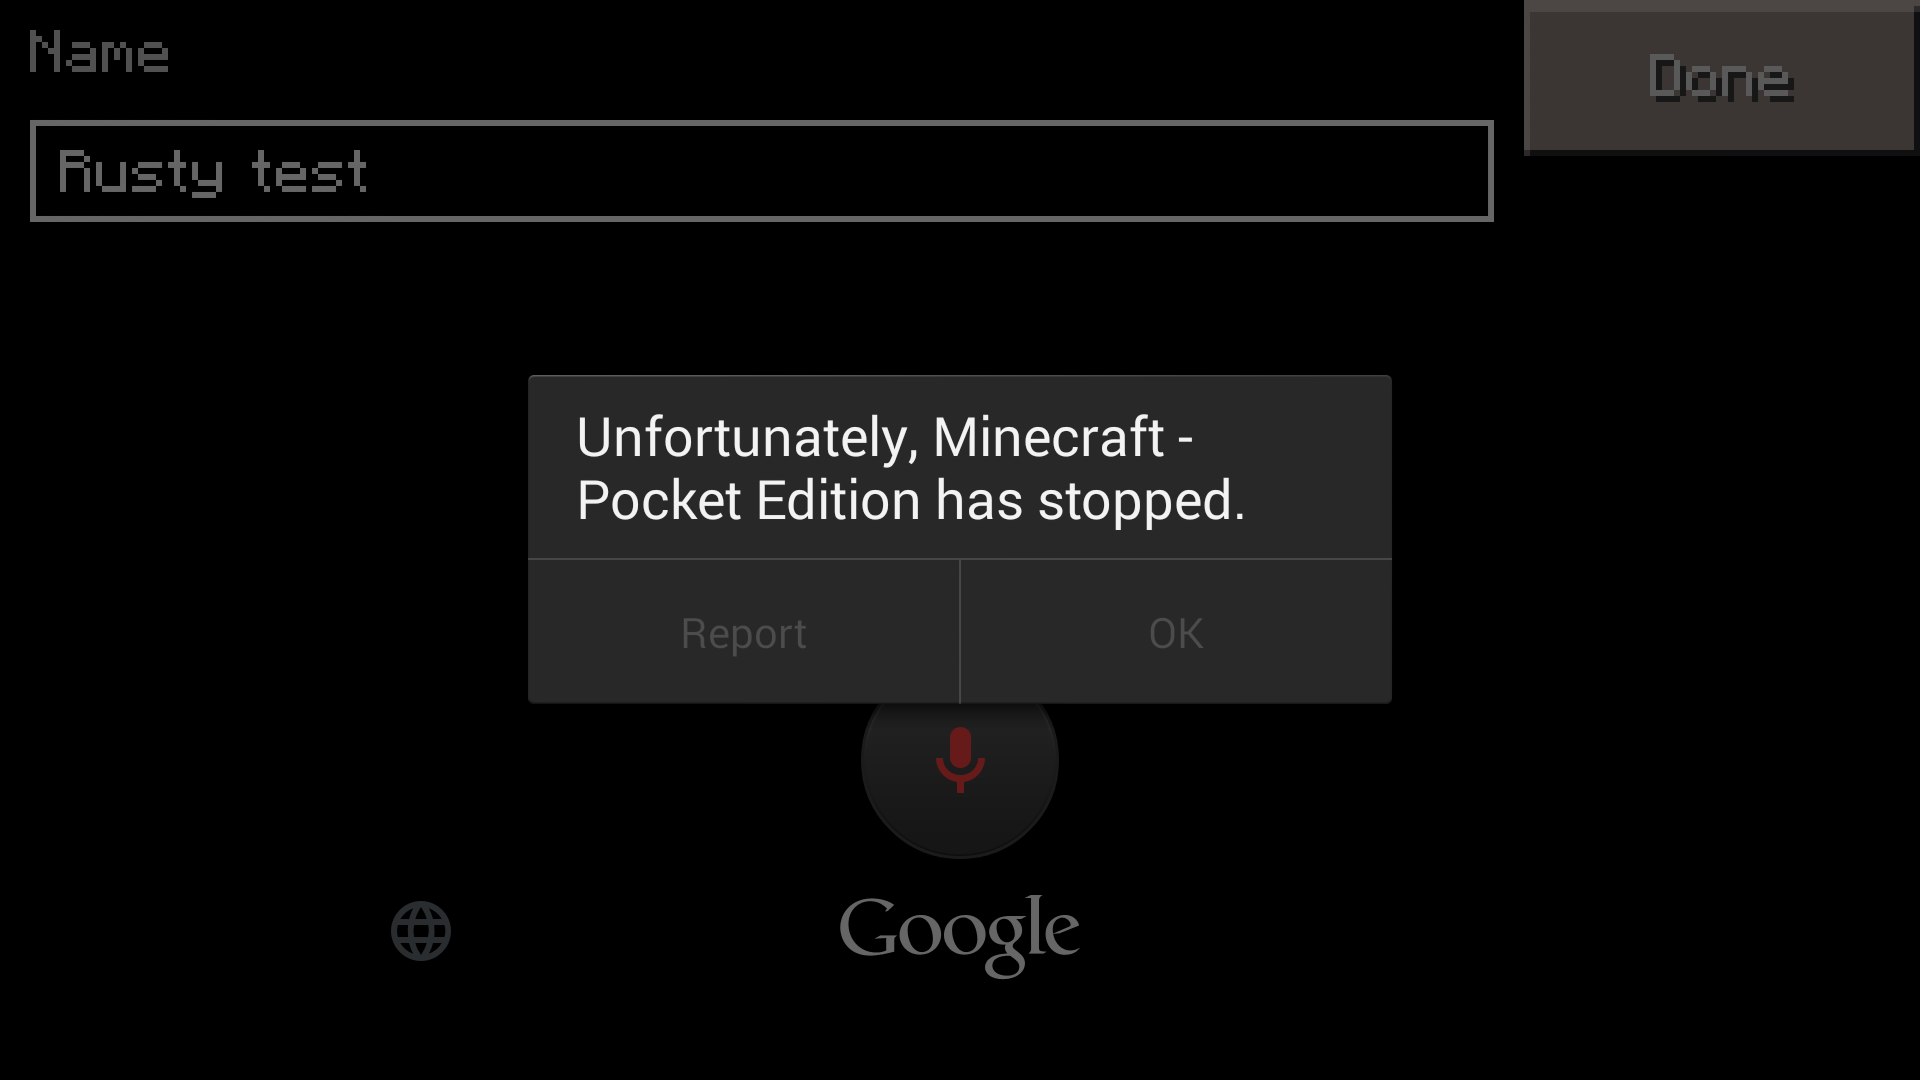Select OK in the stopped-app dialog

[x=1176, y=632]
